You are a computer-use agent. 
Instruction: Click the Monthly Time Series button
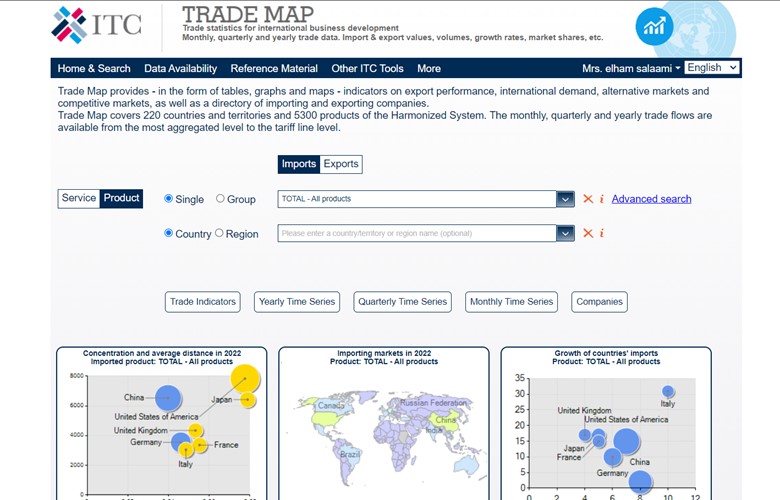click(x=511, y=302)
